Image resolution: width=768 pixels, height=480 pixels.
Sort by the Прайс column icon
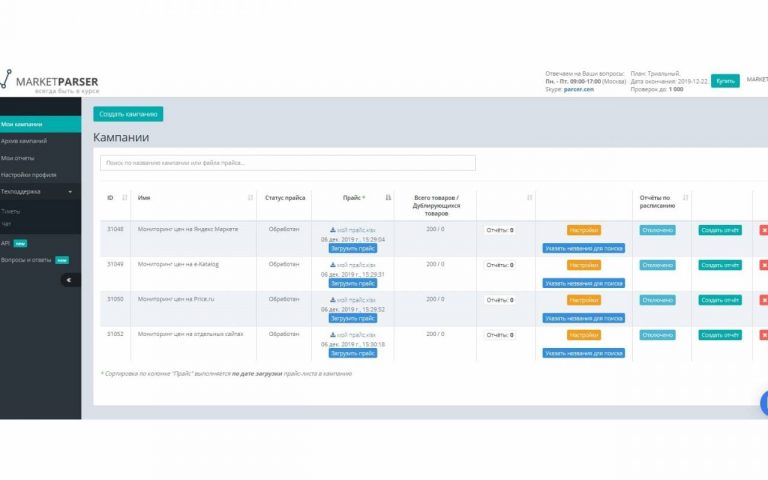pos(388,198)
